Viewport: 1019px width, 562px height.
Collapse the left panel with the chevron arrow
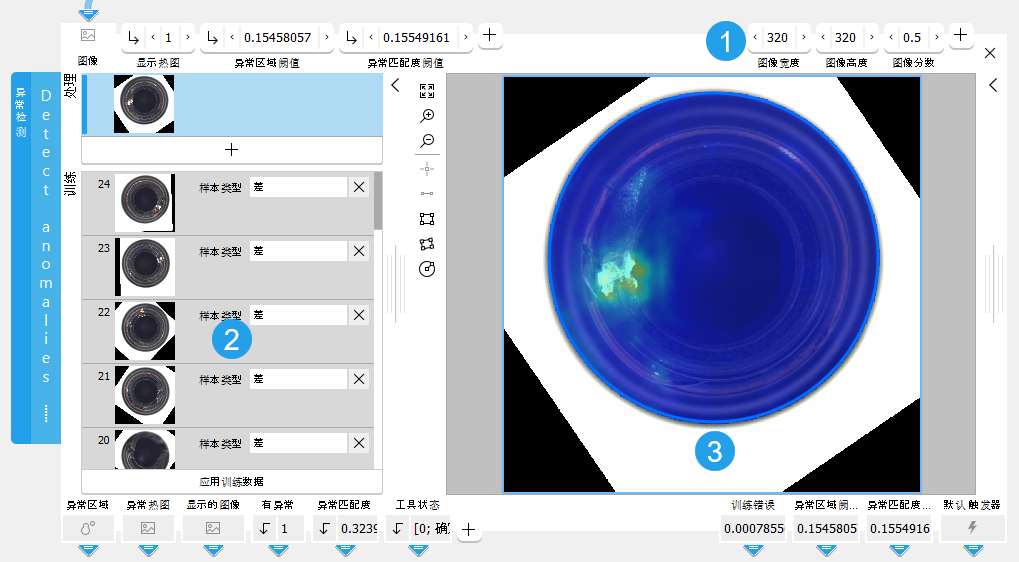tap(395, 86)
